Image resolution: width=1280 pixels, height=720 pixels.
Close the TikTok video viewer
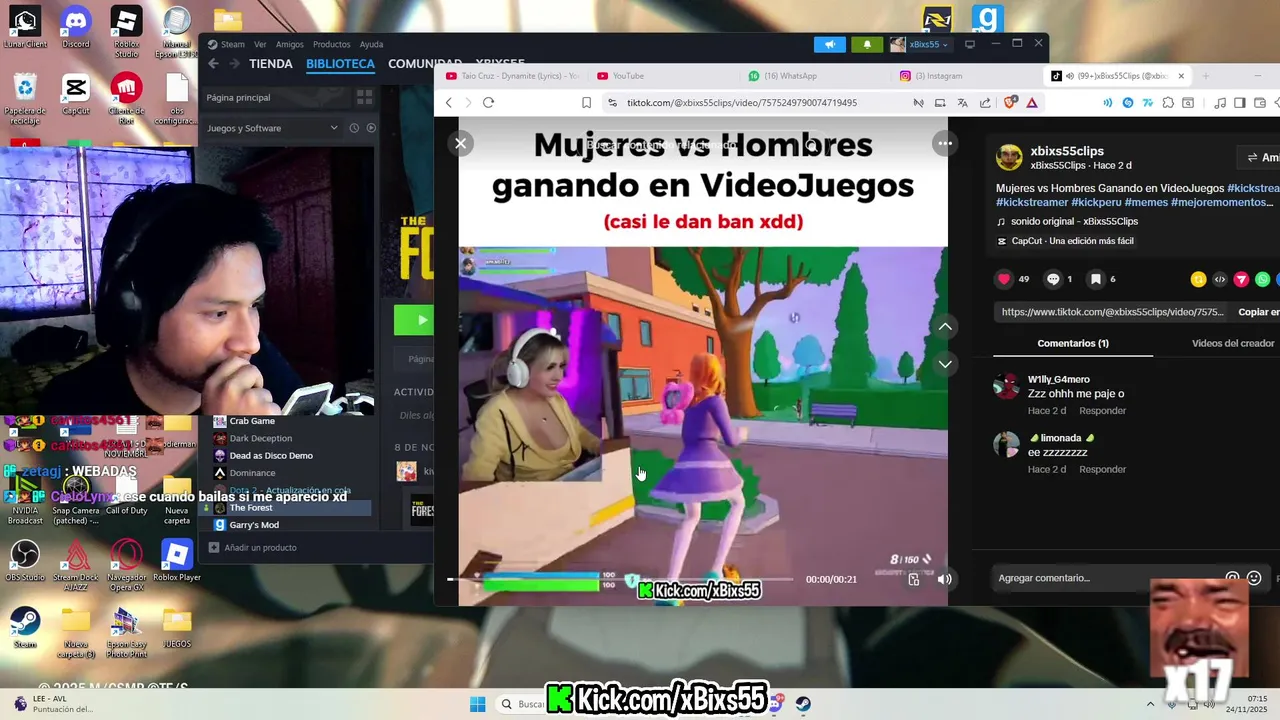click(460, 143)
